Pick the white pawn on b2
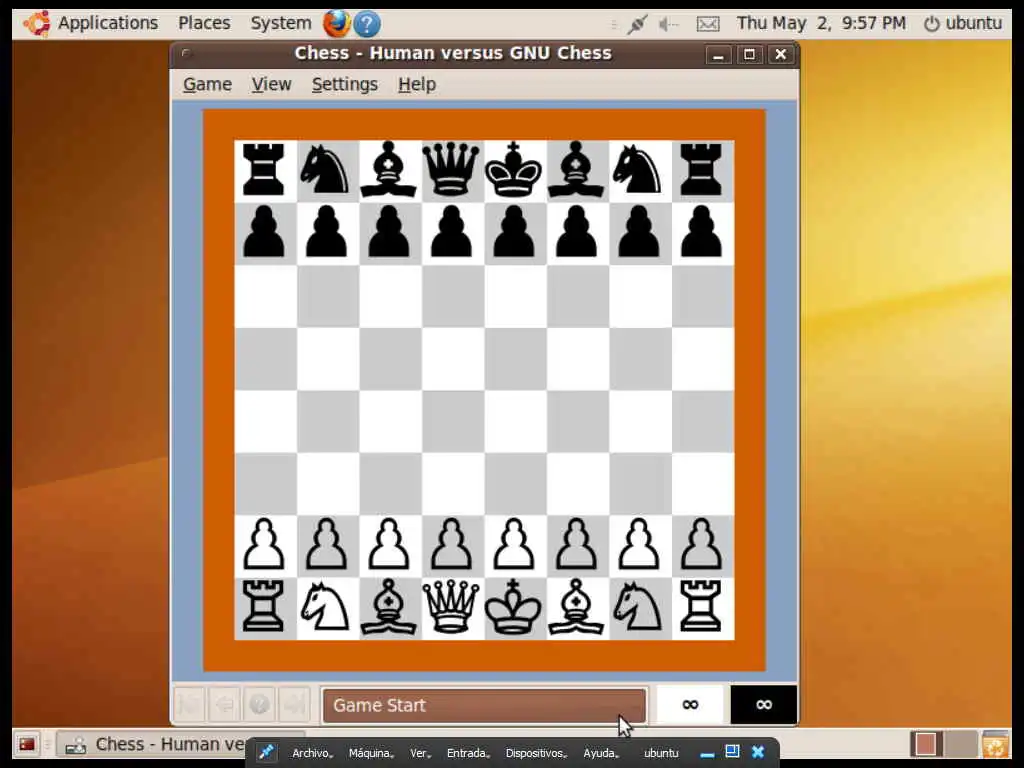Image resolution: width=1024 pixels, height=768 pixels. pos(327,544)
